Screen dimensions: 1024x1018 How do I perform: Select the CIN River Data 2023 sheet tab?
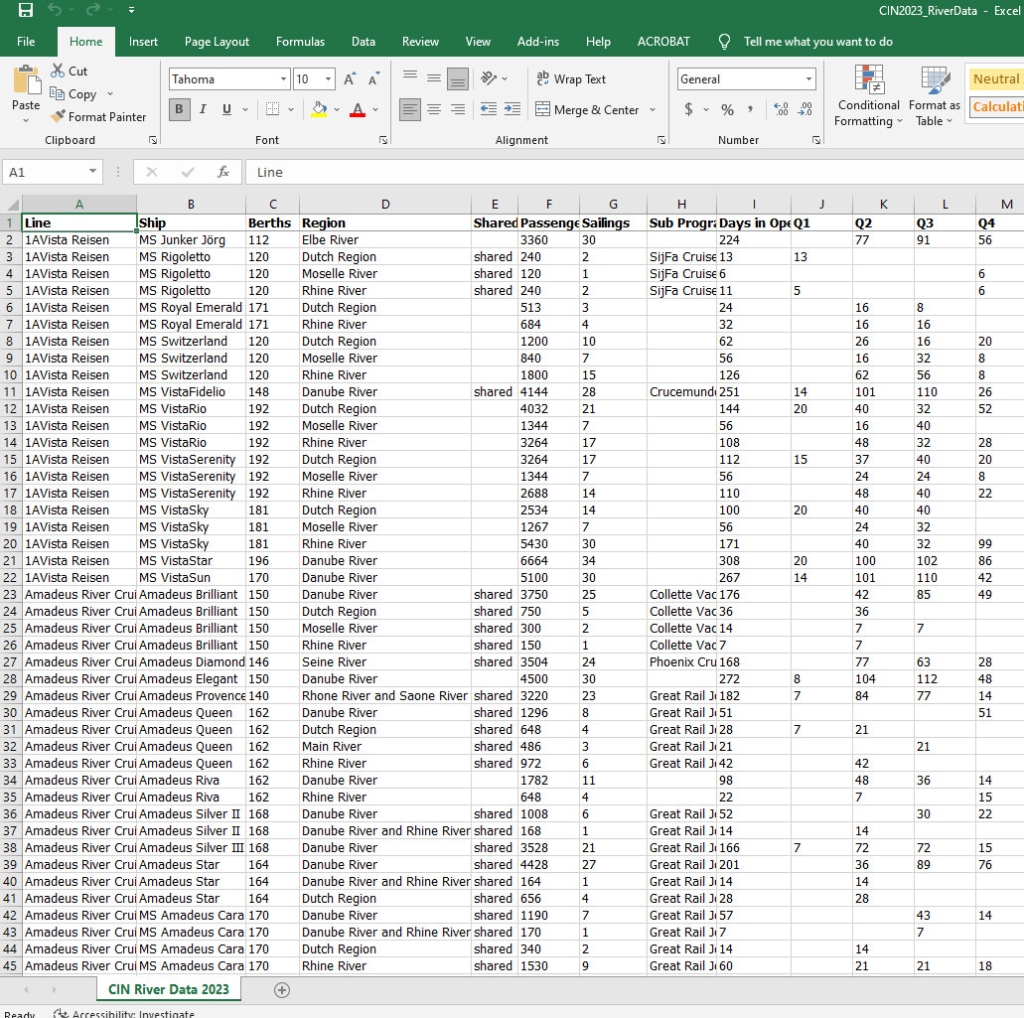(168, 989)
